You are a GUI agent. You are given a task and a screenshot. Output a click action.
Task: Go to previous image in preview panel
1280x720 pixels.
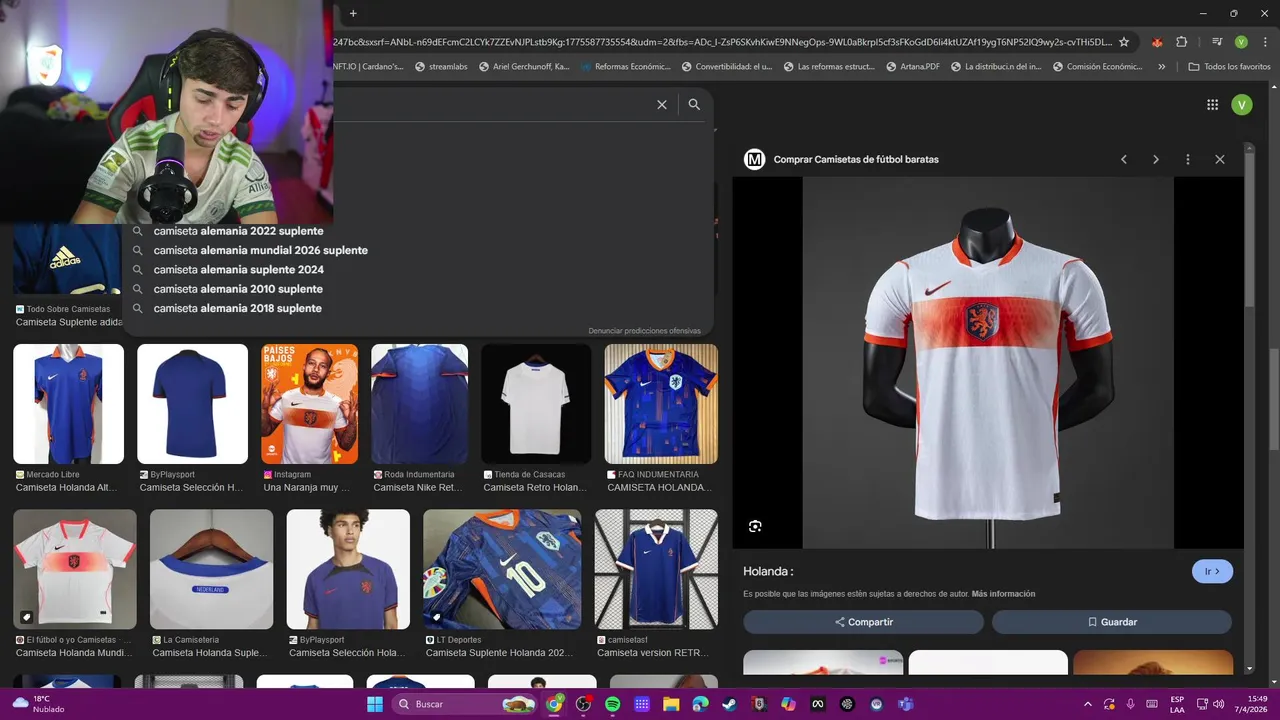[x=1124, y=159]
